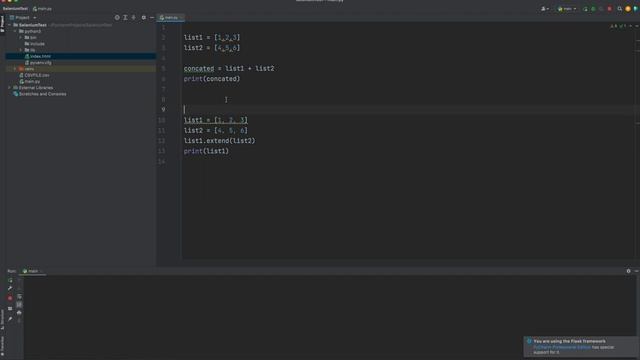Click the Locate/Select Opened File target icon

pos(117,18)
